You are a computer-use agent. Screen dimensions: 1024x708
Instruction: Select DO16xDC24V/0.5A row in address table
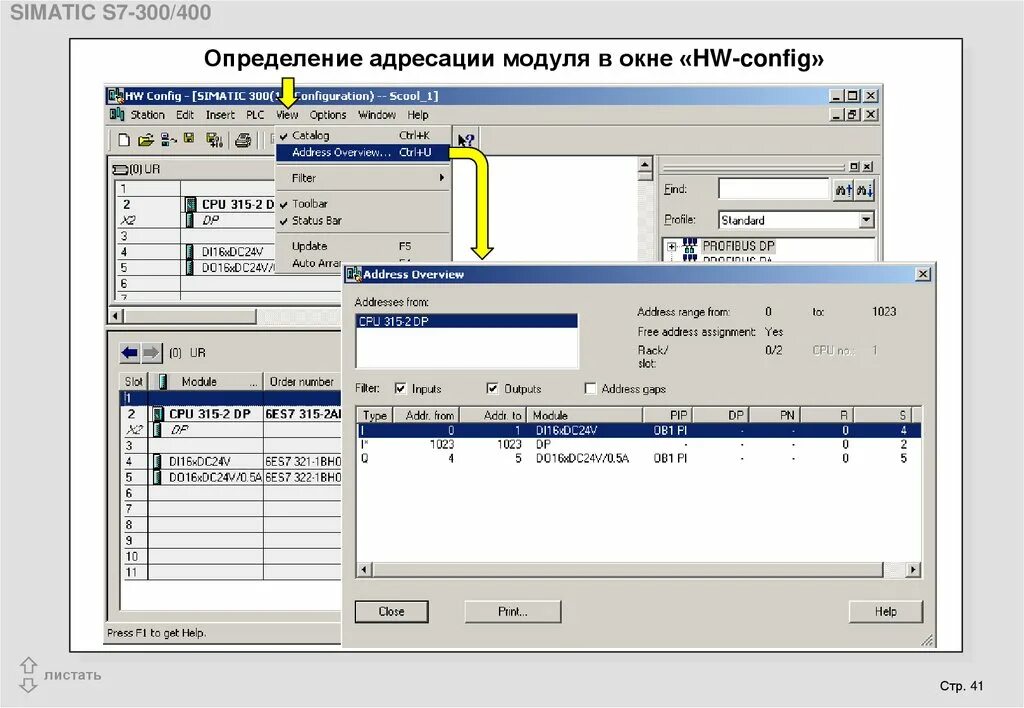[x=639, y=459]
